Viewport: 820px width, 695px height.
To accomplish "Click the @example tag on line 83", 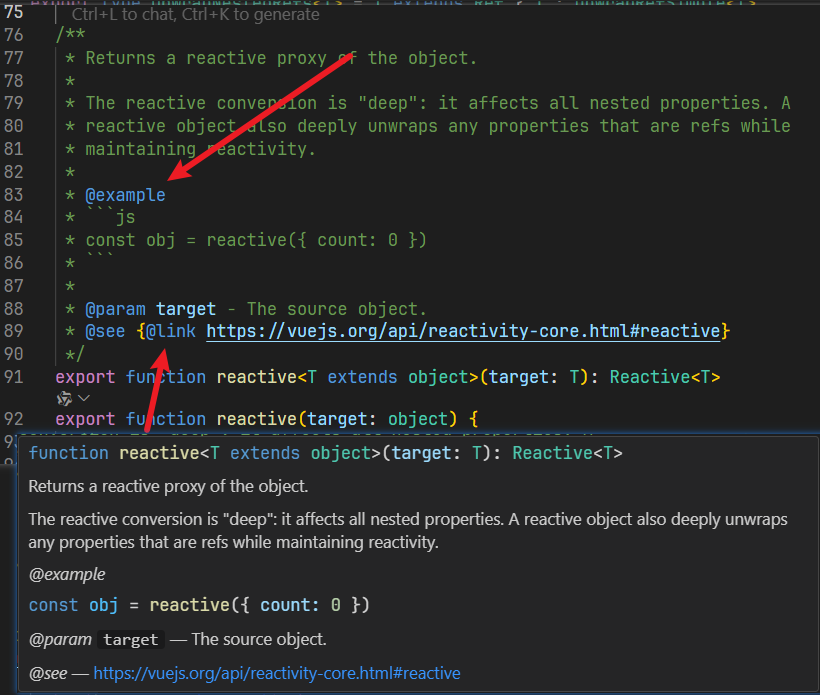I will [126, 195].
